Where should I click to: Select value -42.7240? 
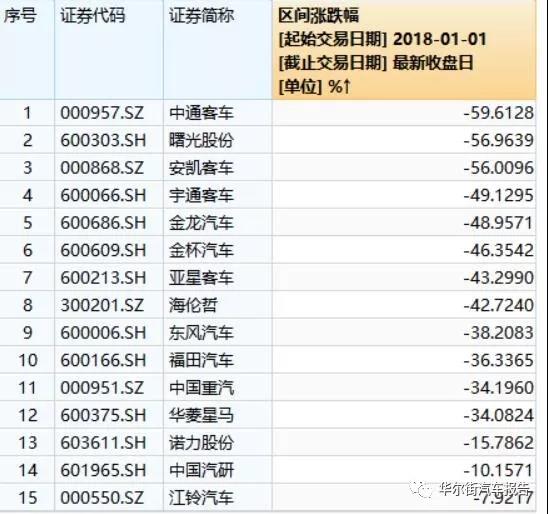(x=499, y=305)
